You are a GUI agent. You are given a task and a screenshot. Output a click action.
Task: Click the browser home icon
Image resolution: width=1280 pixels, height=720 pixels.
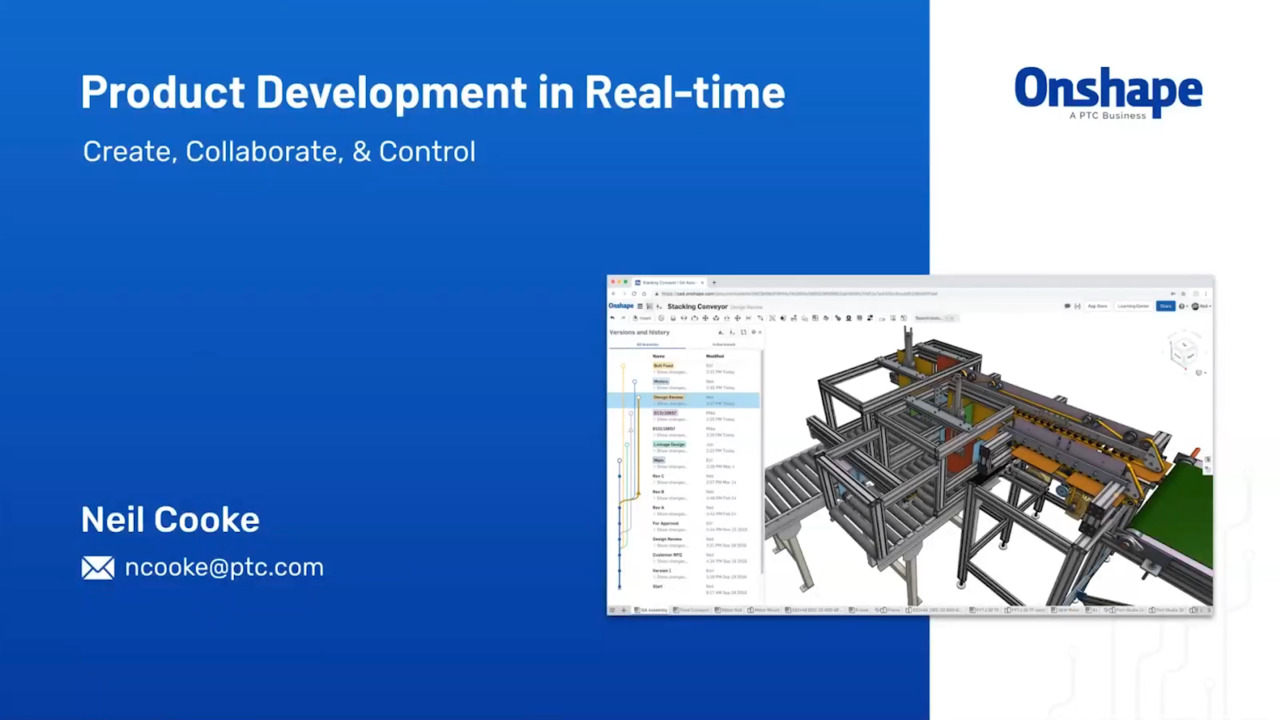[644, 294]
